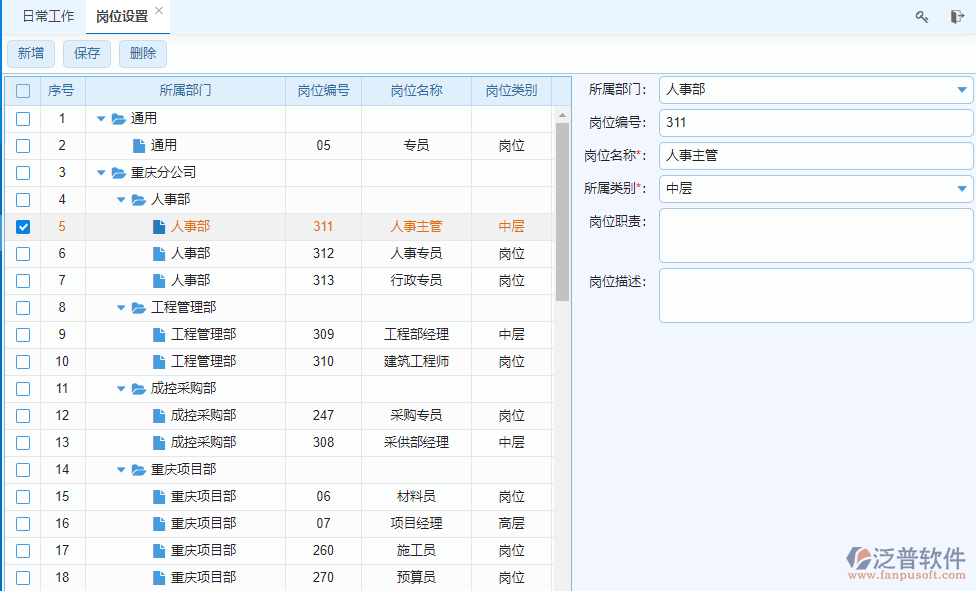The image size is (976, 591).
Task: Click the 删除 button
Action: pos(142,53)
